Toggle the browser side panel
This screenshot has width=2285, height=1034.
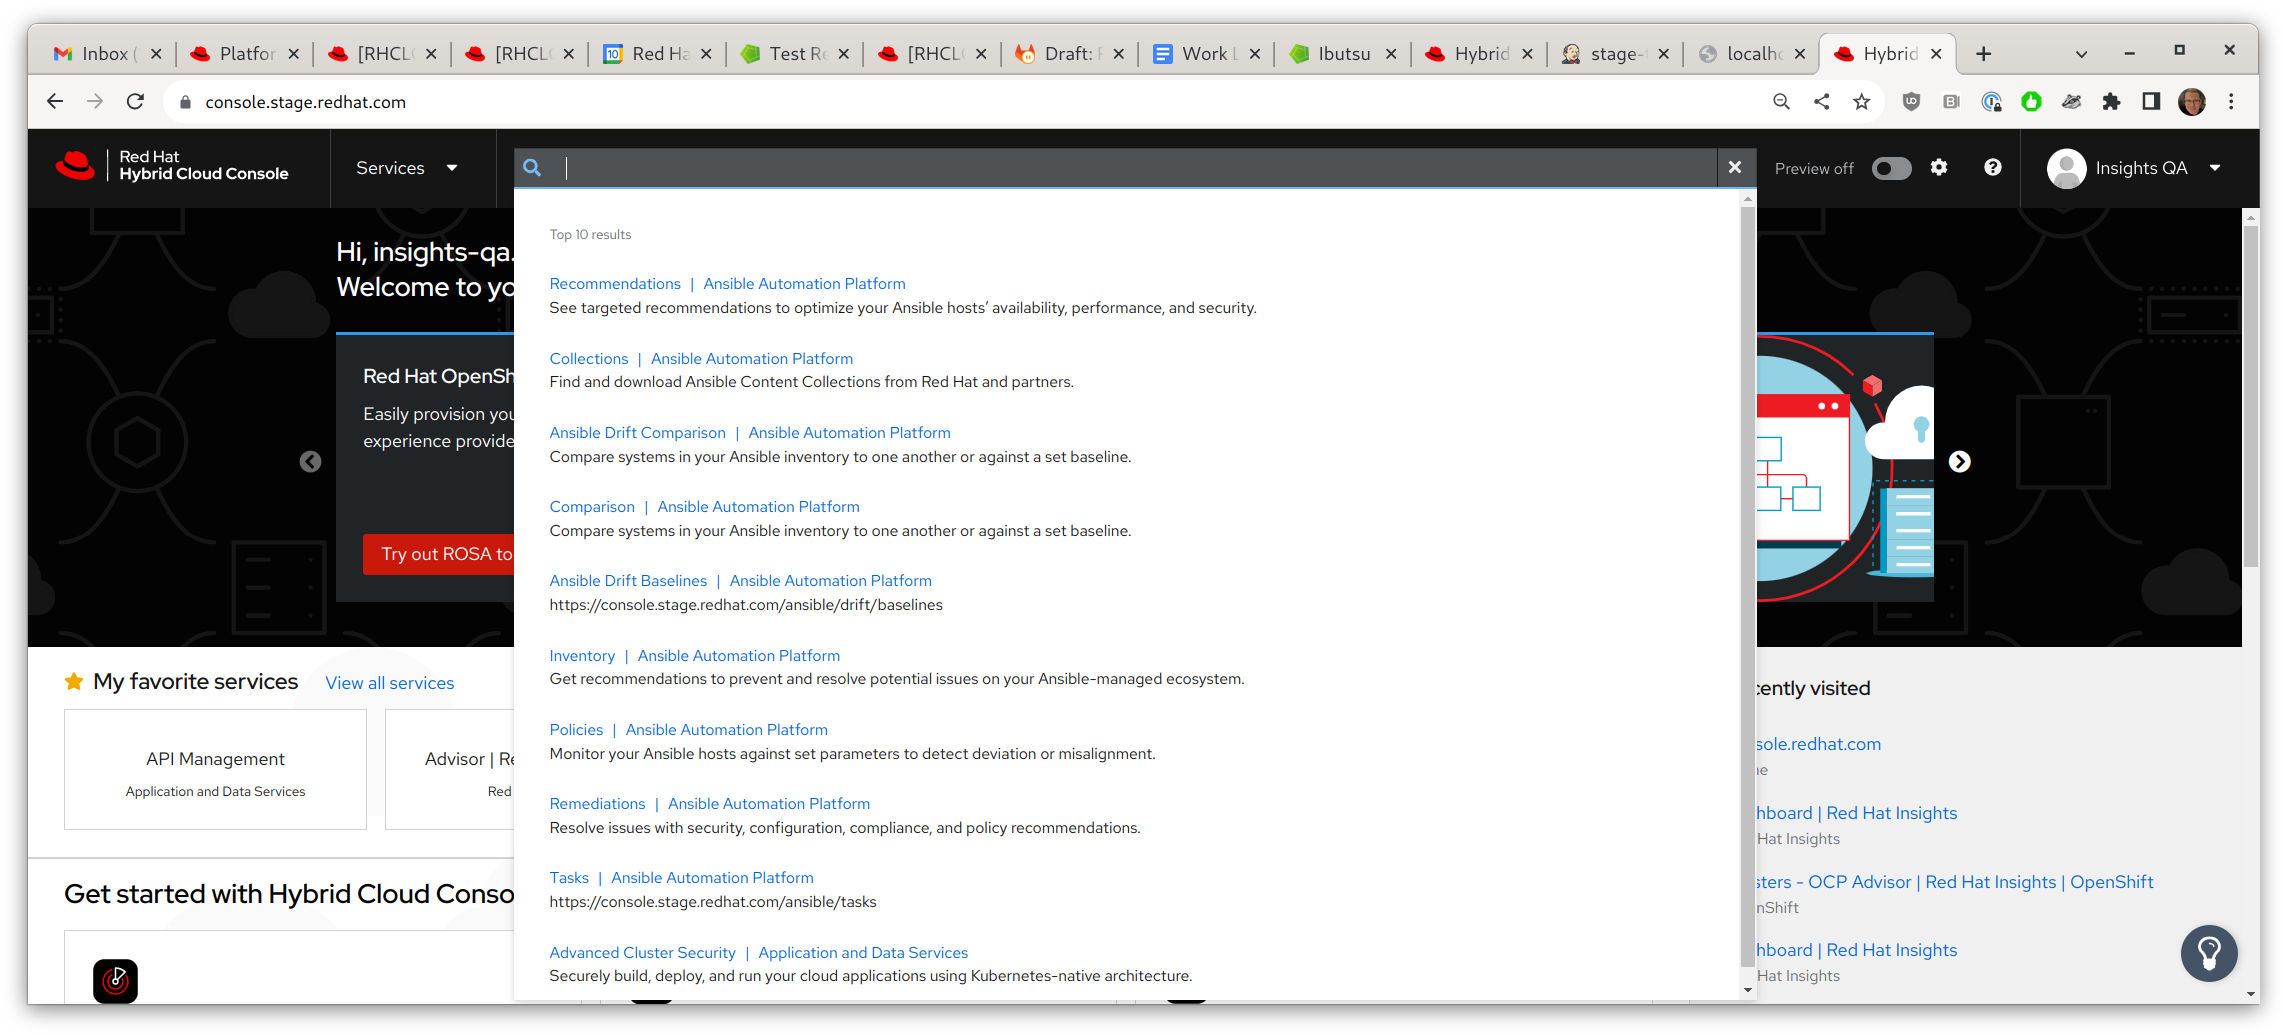[x=2151, y=101]
